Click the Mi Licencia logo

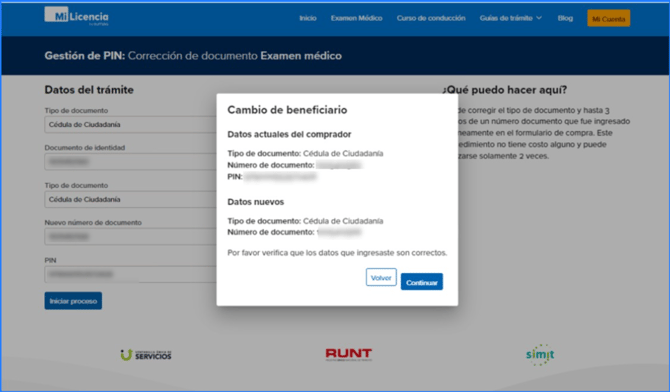(x=76, y=16)
